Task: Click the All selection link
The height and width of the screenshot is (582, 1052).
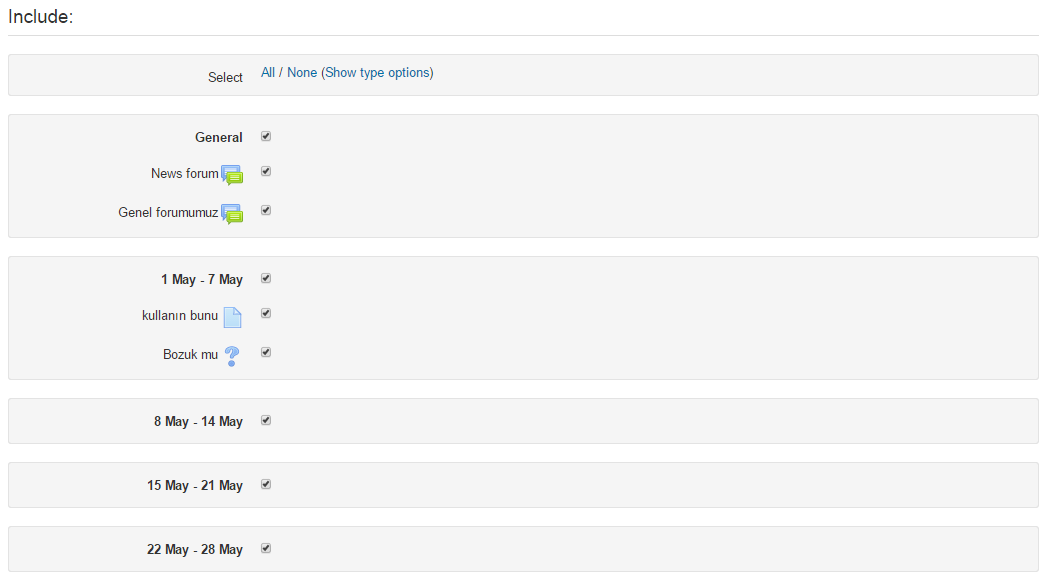Action: pos(268,73)
